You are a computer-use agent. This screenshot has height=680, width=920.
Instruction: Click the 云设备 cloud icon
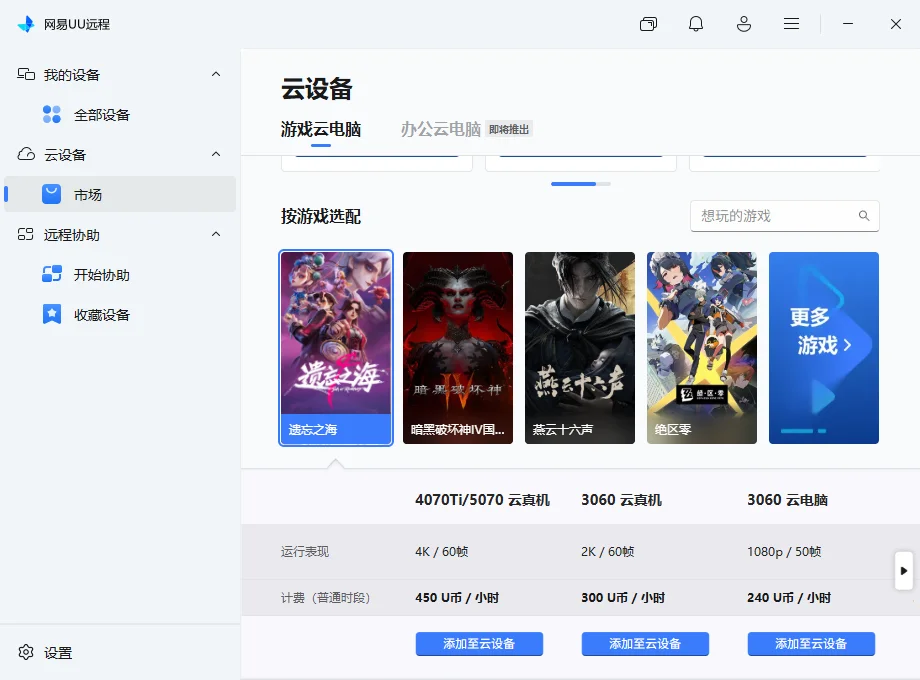tap(26, 154)
